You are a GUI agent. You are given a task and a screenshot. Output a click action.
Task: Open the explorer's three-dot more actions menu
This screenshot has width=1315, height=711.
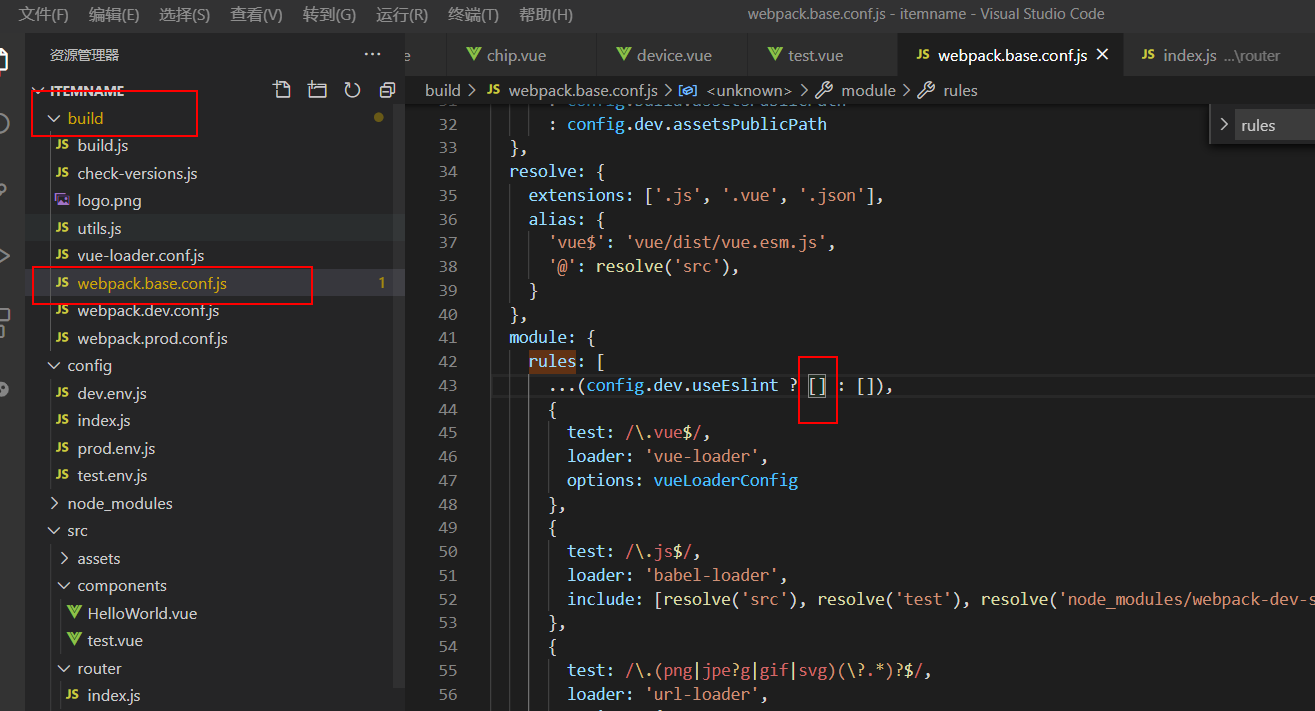coord(372,55)
